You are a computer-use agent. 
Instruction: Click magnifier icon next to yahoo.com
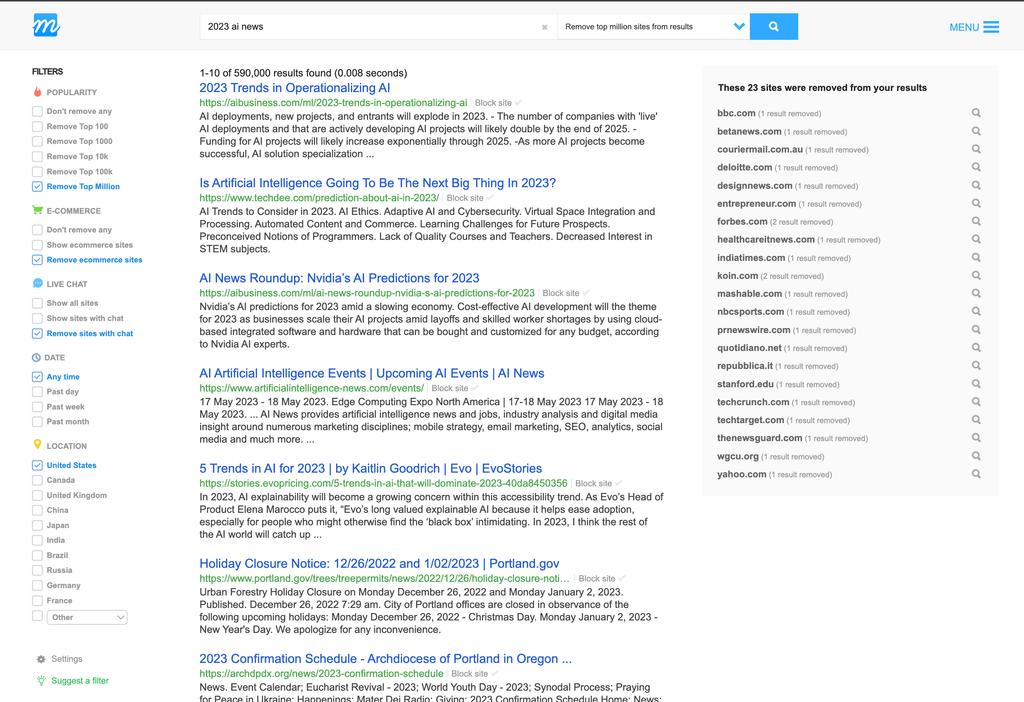point(976,474)
